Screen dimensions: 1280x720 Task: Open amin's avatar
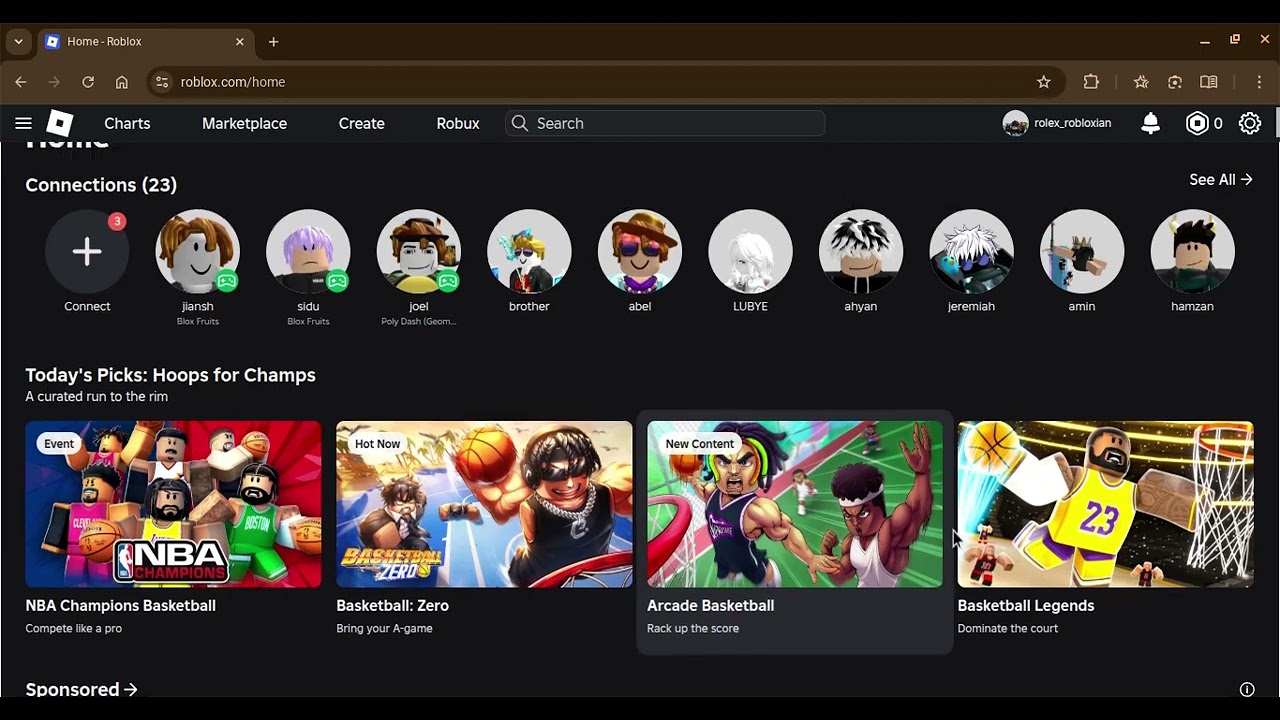(x=1081, y=251)
